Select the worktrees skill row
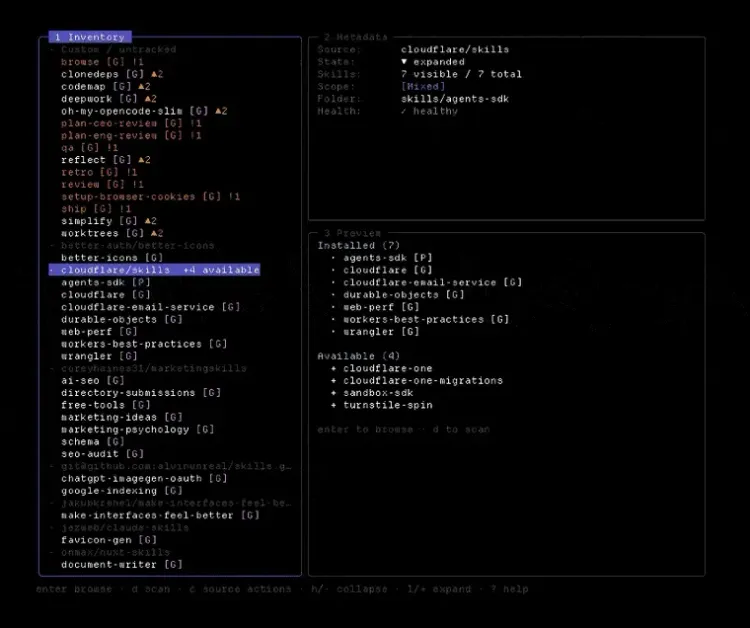This screenshot has height=628, width=750. [x=112, y=233]
